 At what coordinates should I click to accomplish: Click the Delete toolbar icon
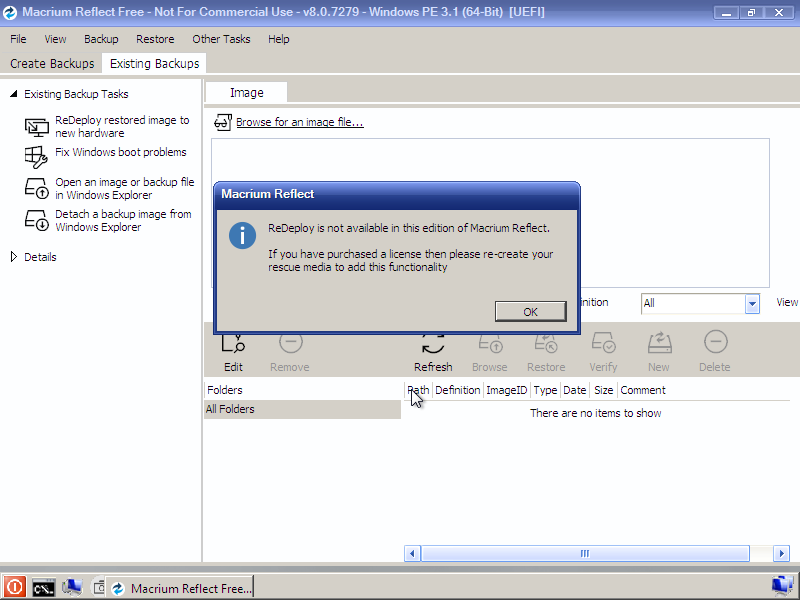point(715,342)
